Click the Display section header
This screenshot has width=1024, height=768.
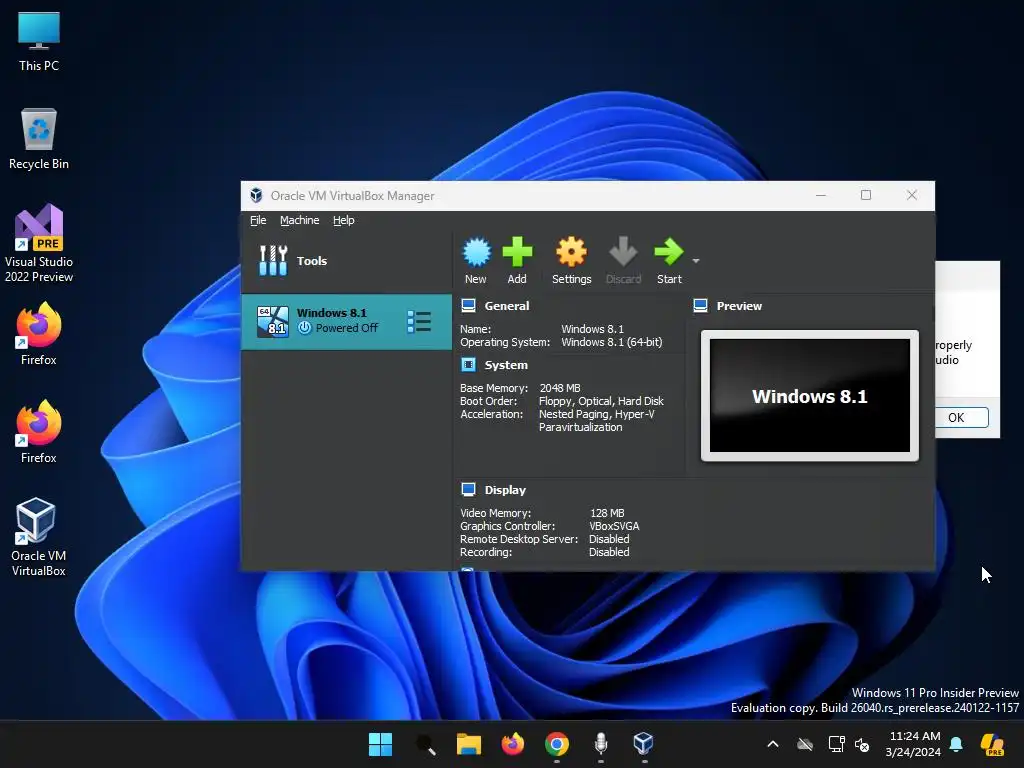point(505,490)
